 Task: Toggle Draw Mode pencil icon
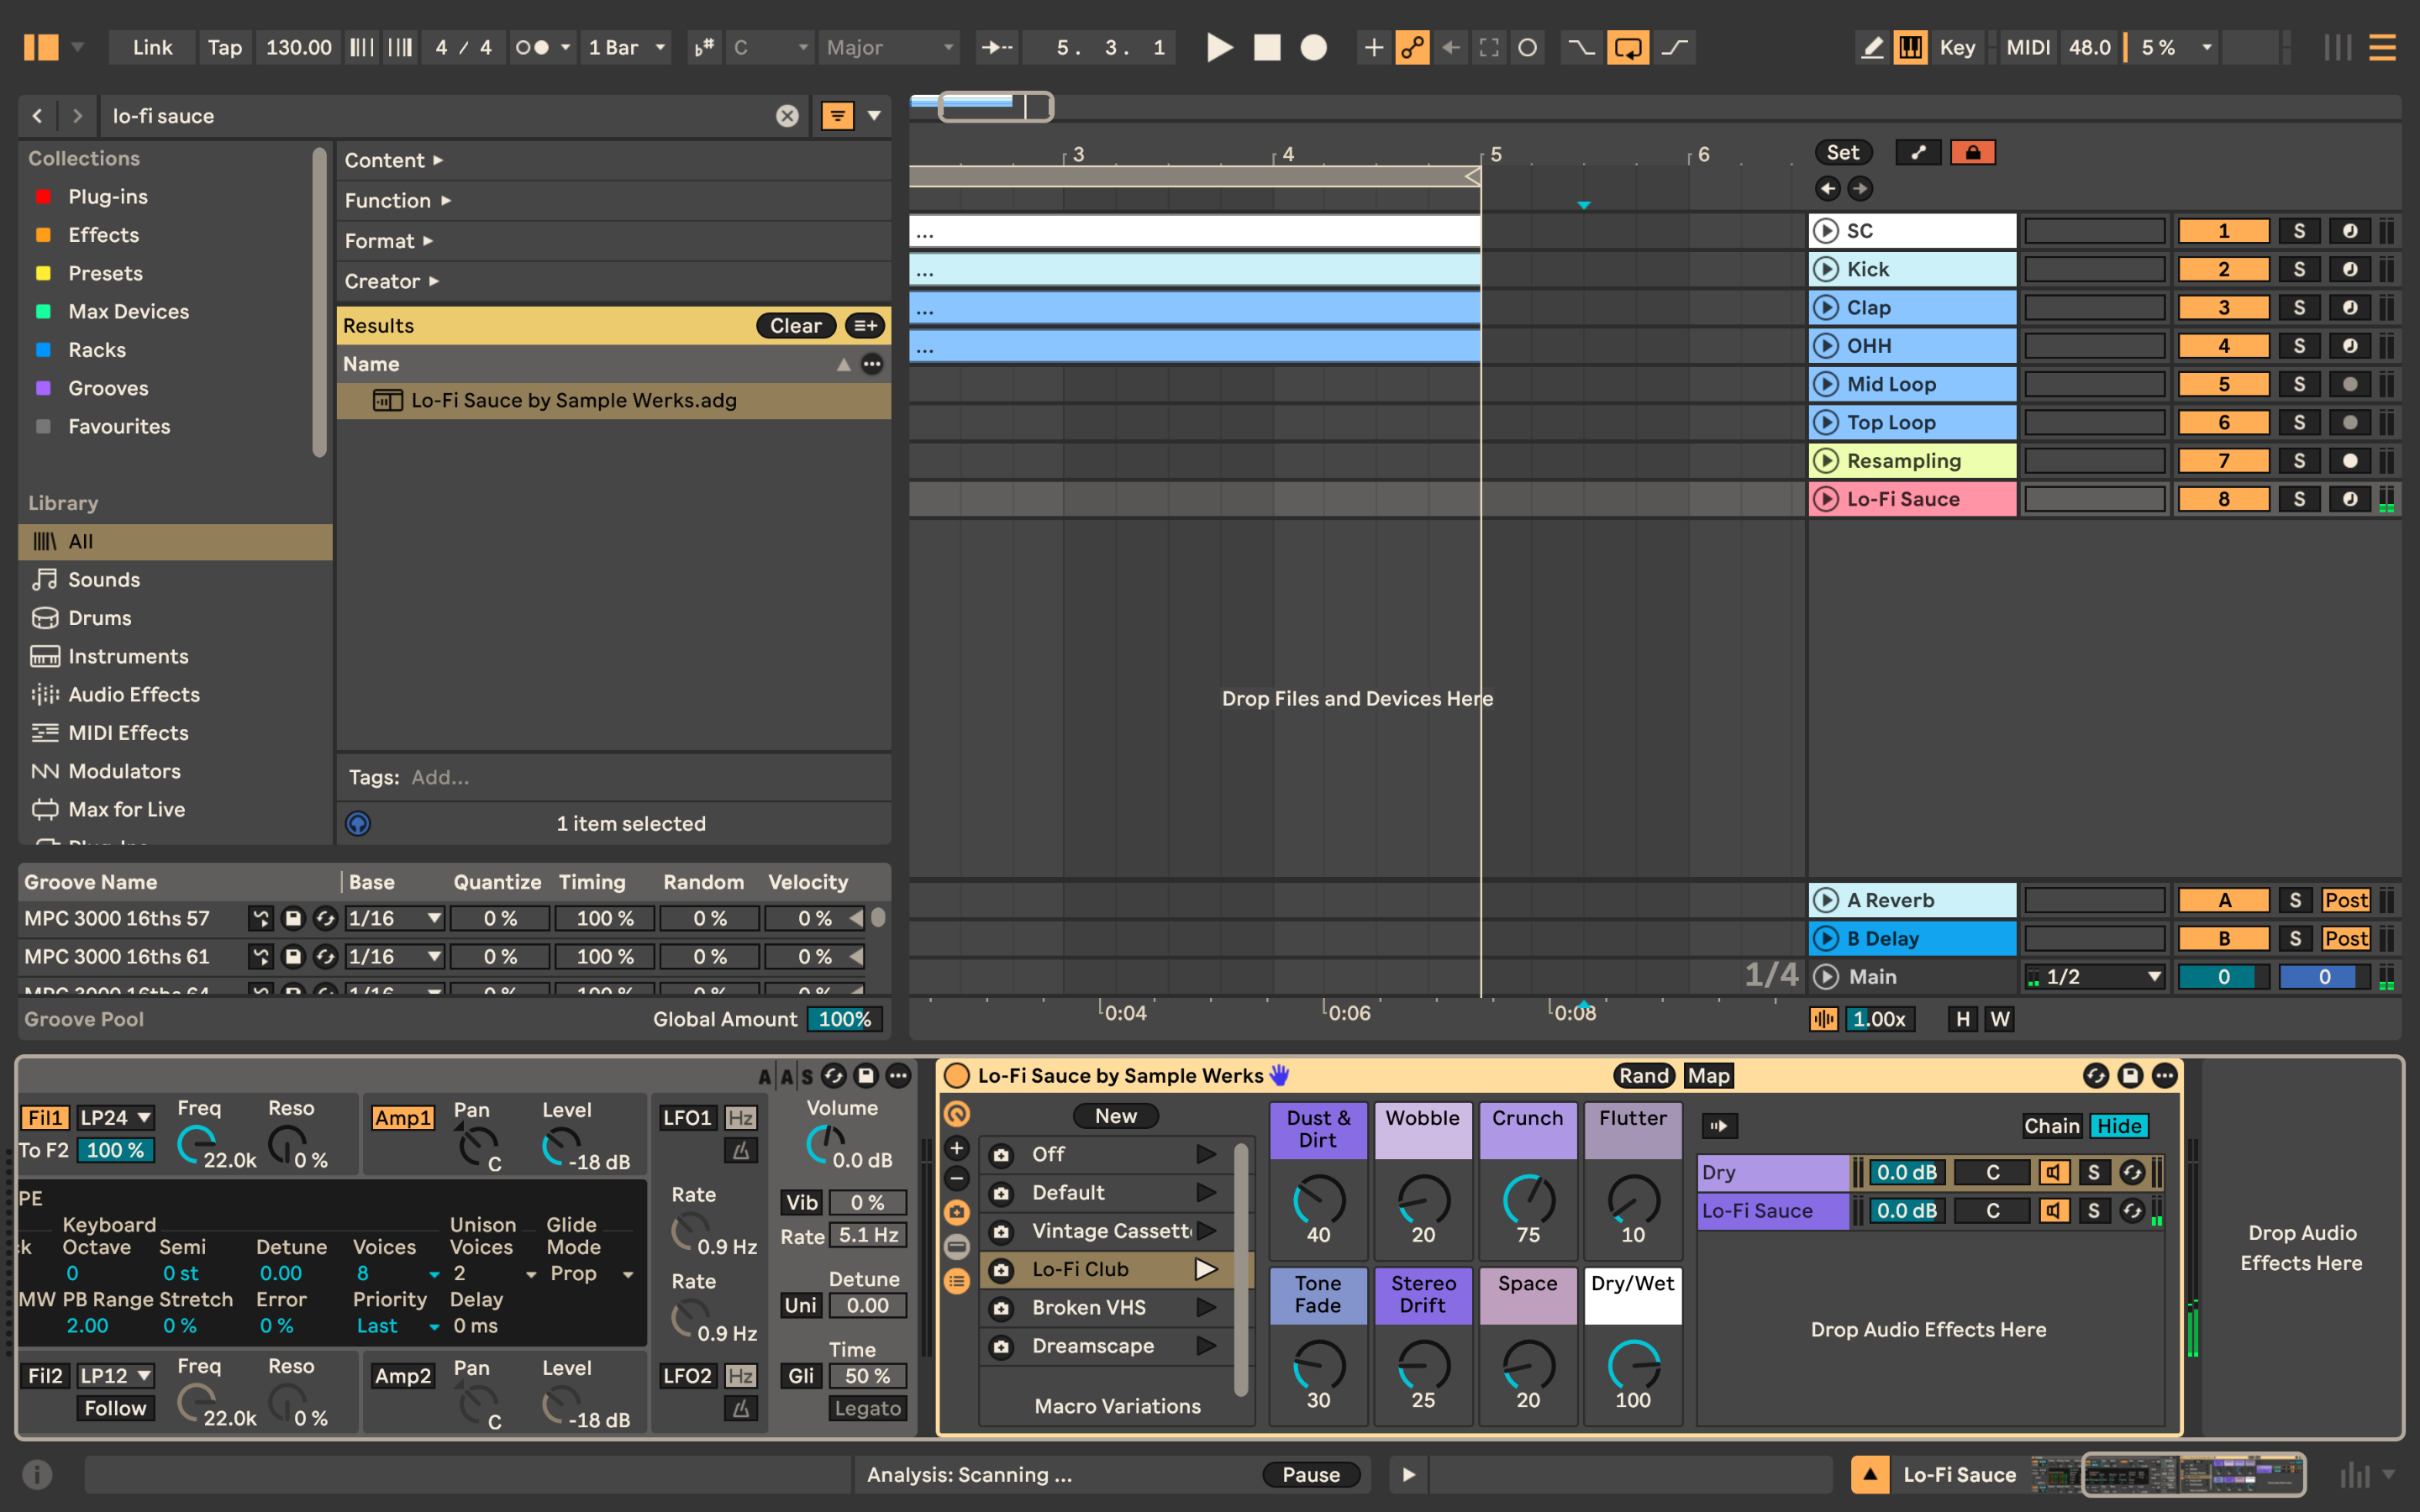point(1871,47)
